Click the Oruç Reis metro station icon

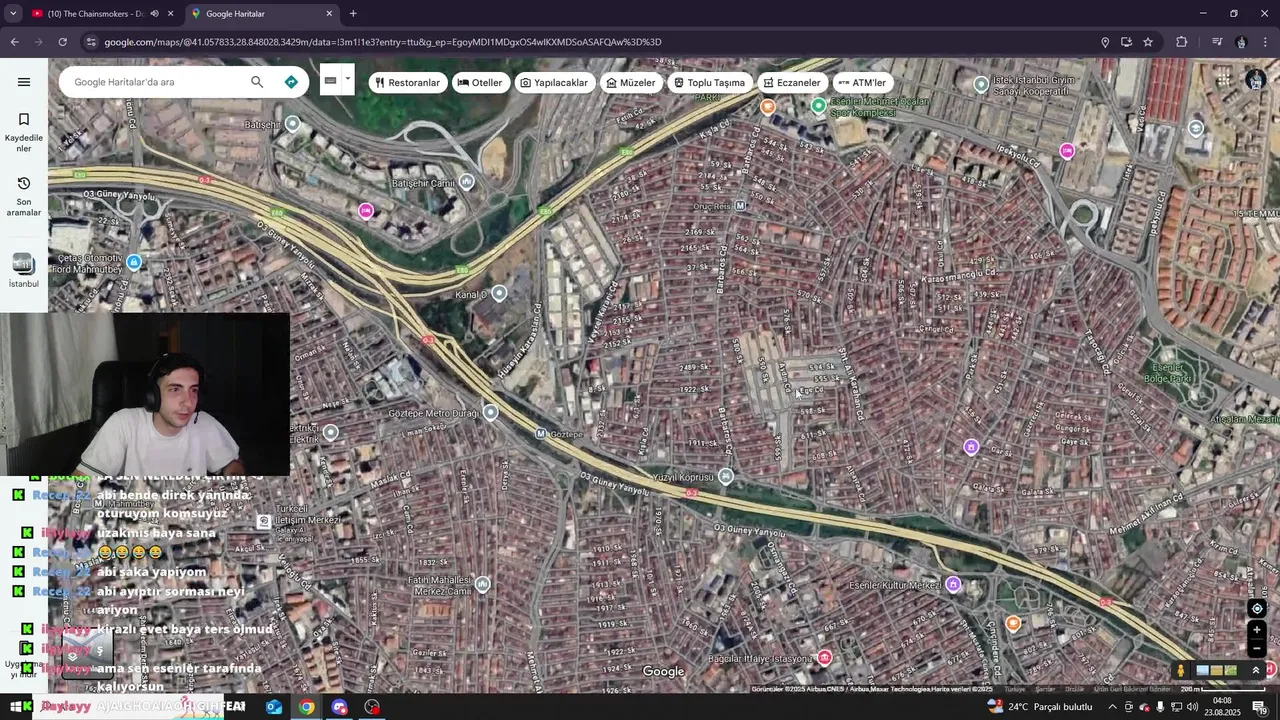tap(740, 206)
